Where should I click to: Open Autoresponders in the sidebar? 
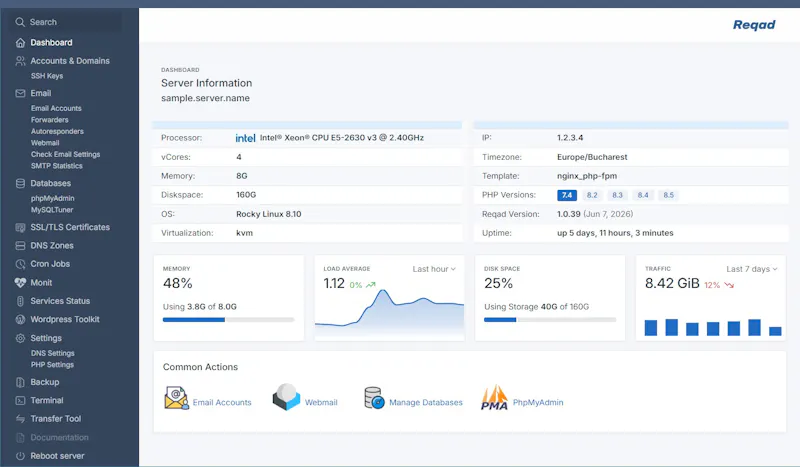point(57,131)
